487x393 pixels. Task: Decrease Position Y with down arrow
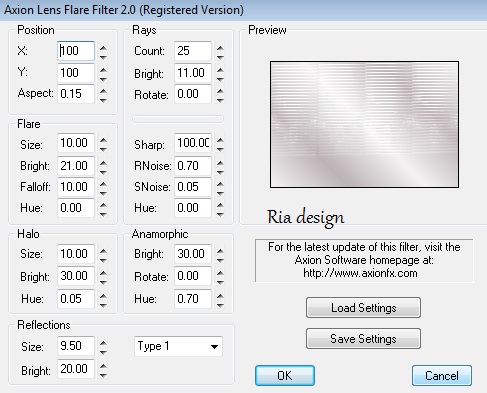(x=103, y=79)
